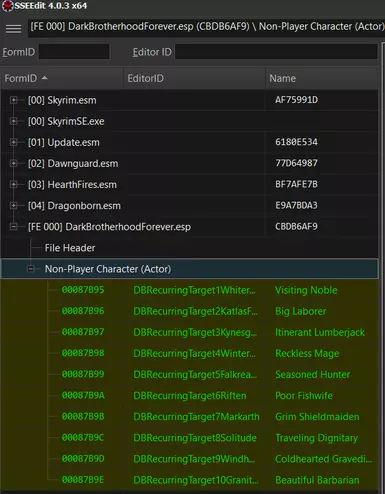Collapse the Non-Player Character (Actor) group
The width and height of the screenshot is (385, 494).
pyautogui.click(x=31, y=269)
